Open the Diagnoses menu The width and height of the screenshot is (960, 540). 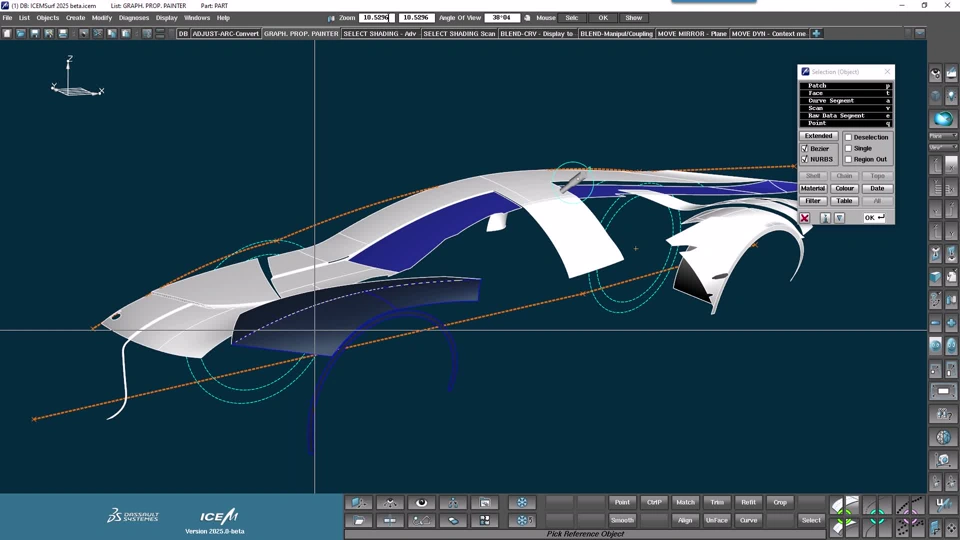coord(134,18)
